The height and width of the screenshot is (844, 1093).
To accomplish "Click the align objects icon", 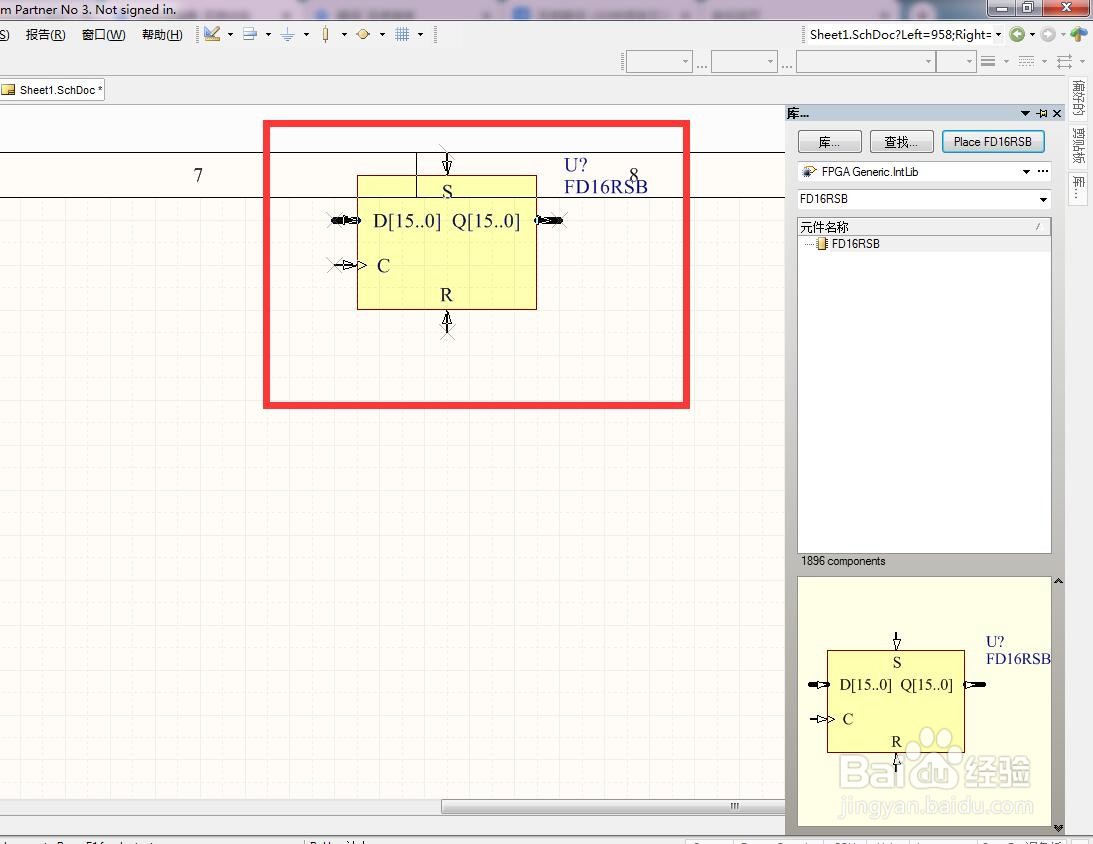I will coord(250,34).
